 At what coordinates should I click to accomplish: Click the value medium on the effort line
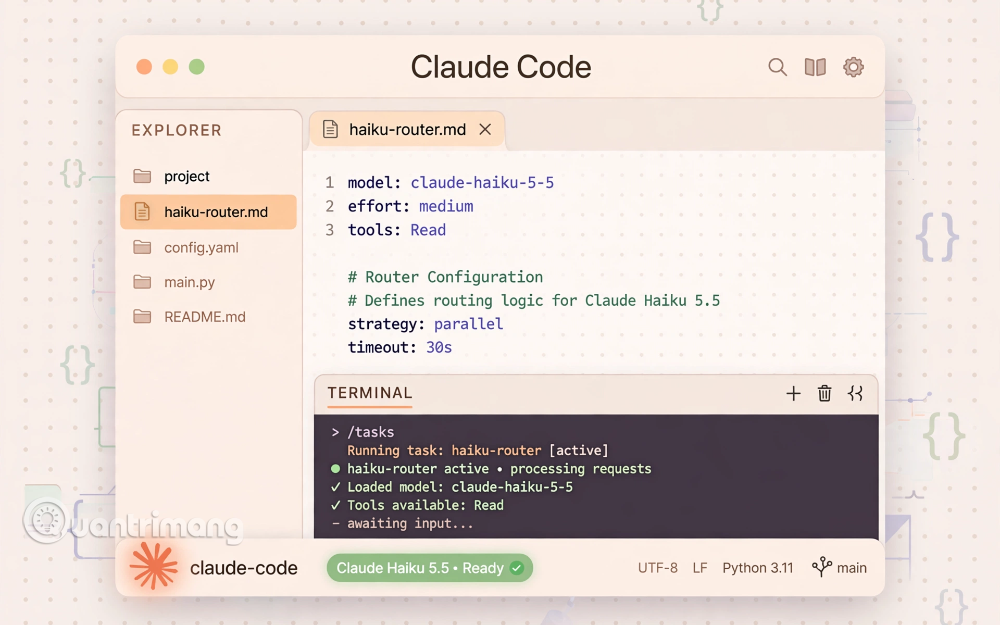pyautogui.click(x=446, y=206)
